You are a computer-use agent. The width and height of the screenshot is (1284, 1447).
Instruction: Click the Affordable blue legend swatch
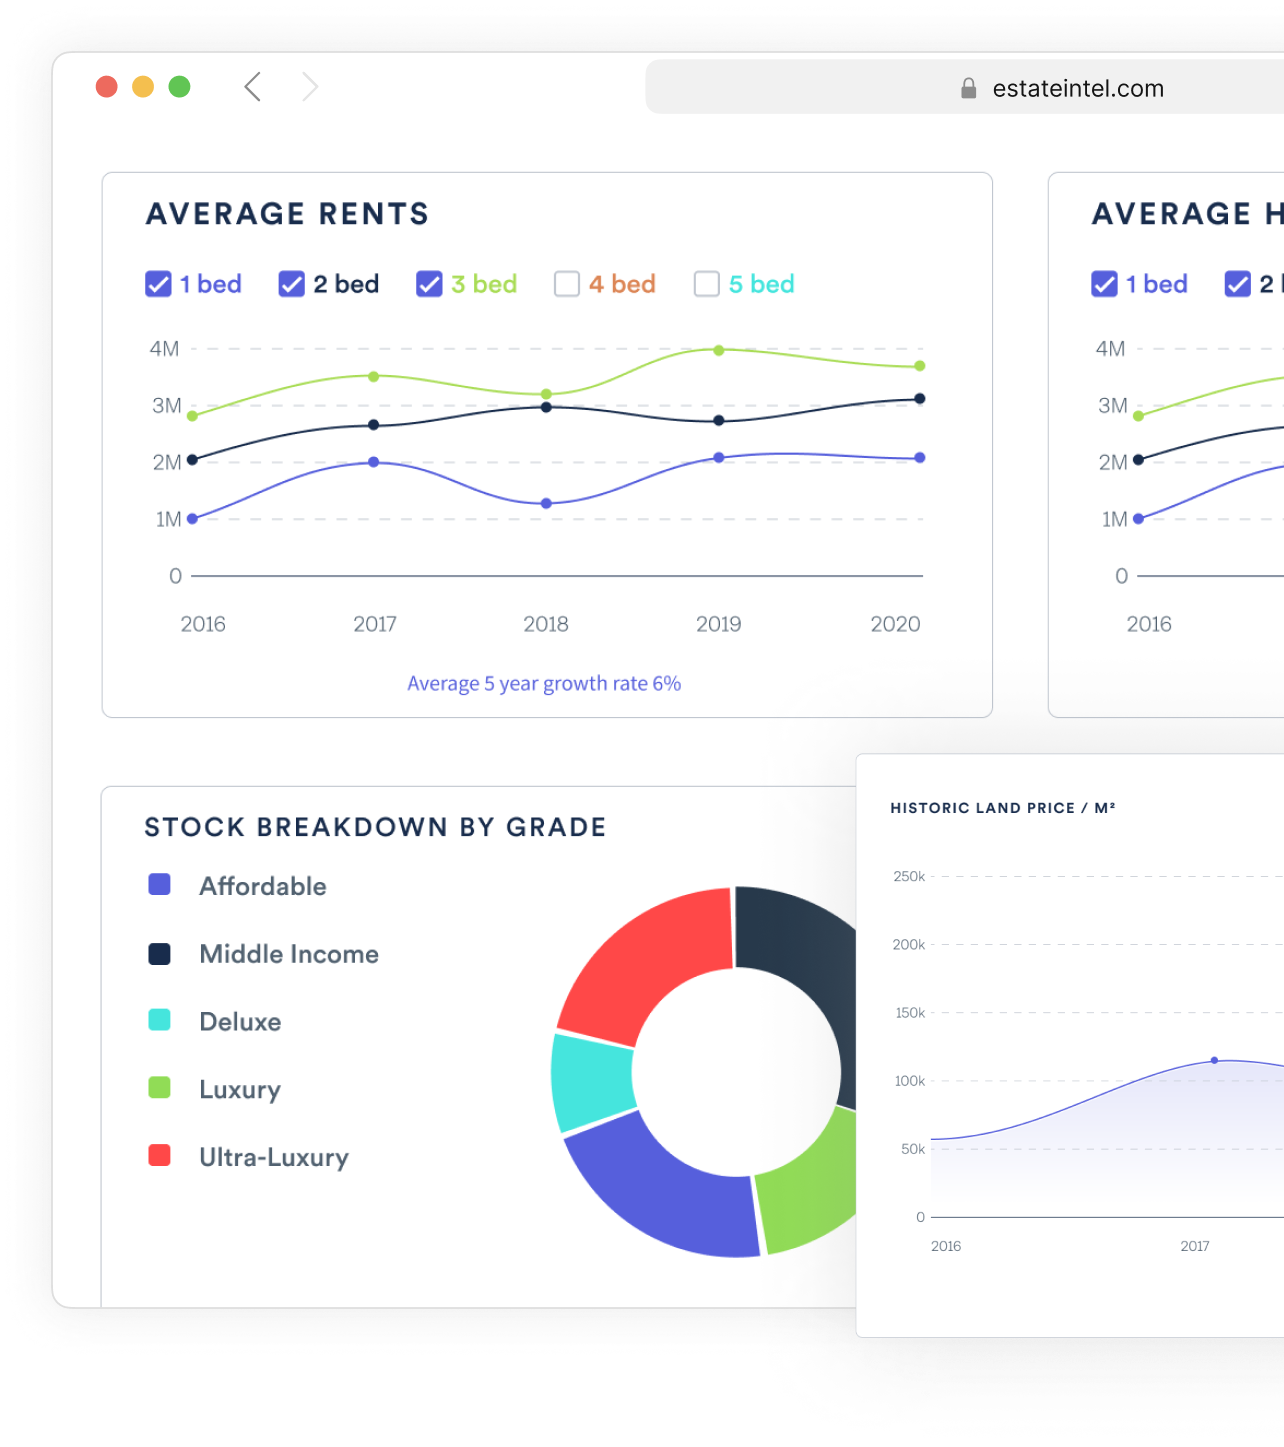pyautogui.click(x=159, y=885)
